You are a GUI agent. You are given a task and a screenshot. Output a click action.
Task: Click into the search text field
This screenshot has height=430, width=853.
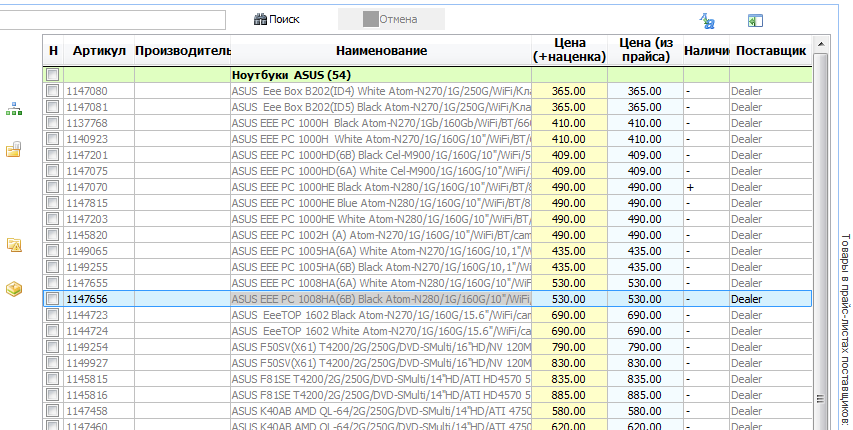[x=112, y=20]
